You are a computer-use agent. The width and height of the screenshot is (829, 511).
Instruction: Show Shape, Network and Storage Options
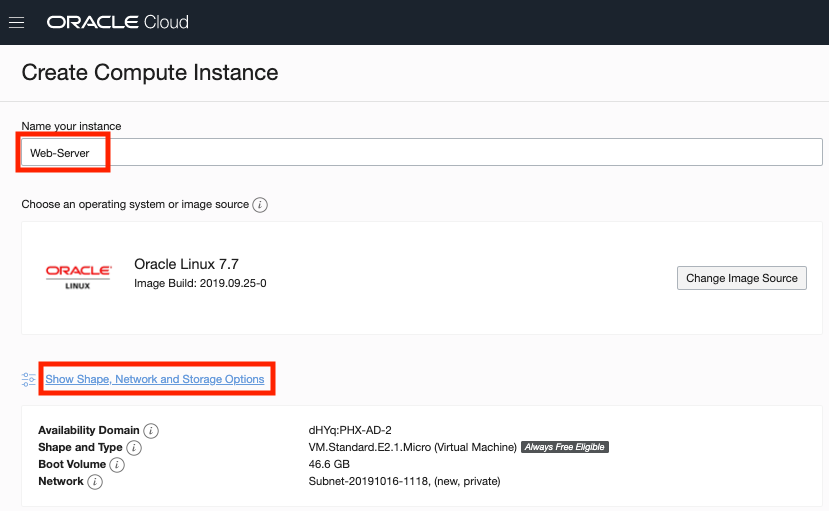tap(154, 379)
